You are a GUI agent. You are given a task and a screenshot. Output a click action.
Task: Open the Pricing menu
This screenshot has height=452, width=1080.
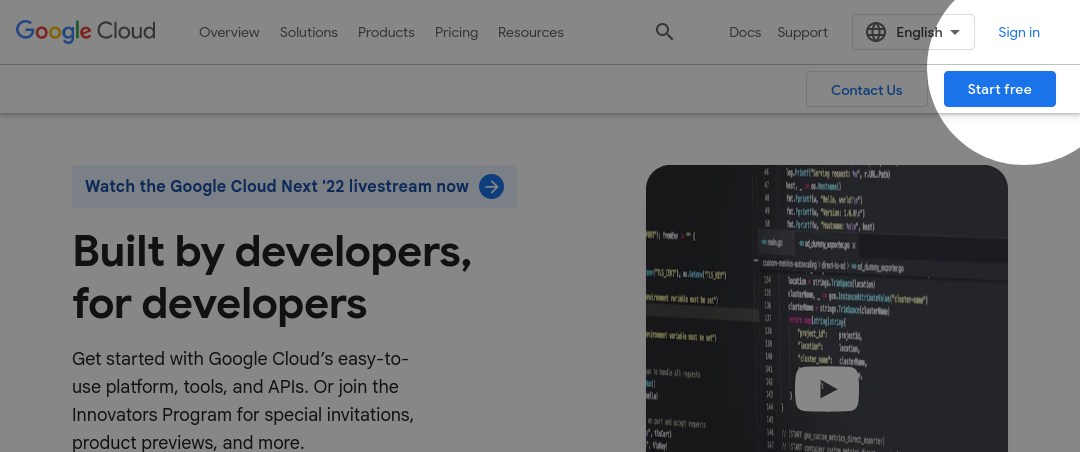pyautogui.click(x=457, y=32)
